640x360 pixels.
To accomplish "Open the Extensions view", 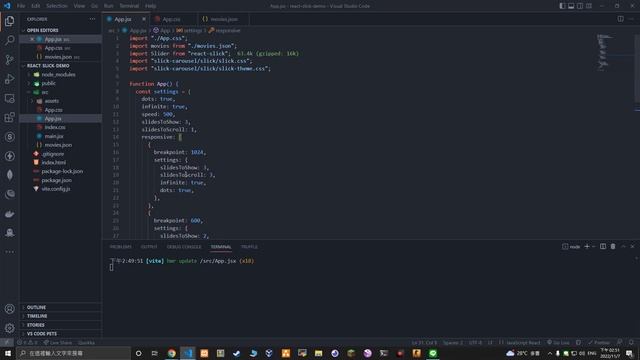I will pos(10,118).
